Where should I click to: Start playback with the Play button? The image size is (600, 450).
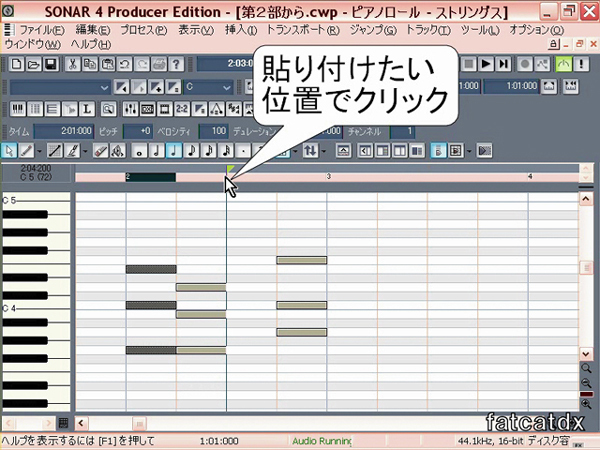click(x=486, y=64)
